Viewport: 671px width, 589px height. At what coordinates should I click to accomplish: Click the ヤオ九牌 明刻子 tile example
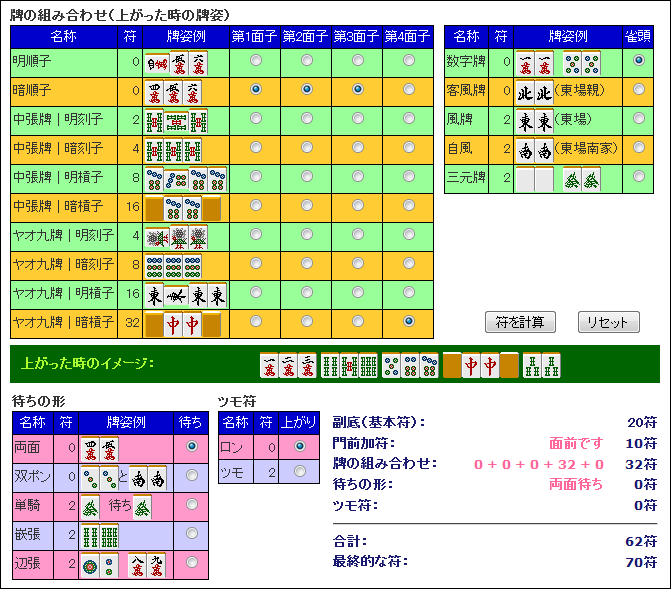176,237
